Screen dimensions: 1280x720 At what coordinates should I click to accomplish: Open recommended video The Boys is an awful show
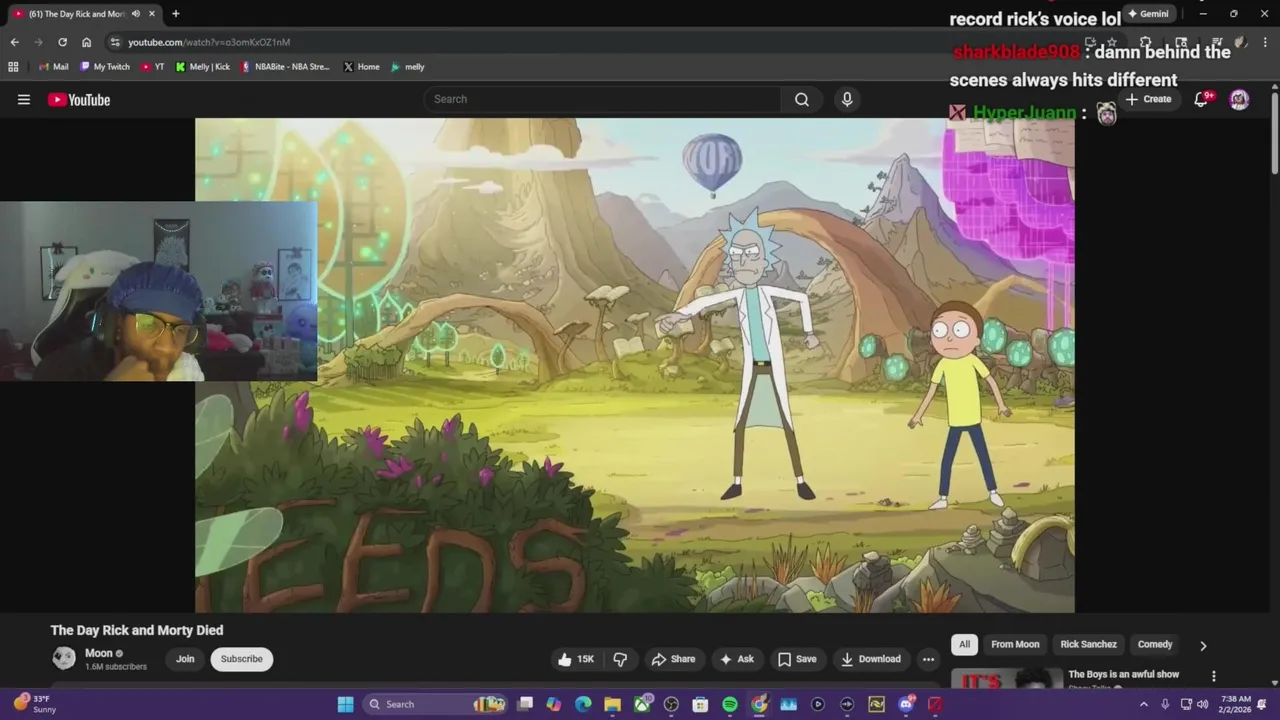coord(1123,674)
